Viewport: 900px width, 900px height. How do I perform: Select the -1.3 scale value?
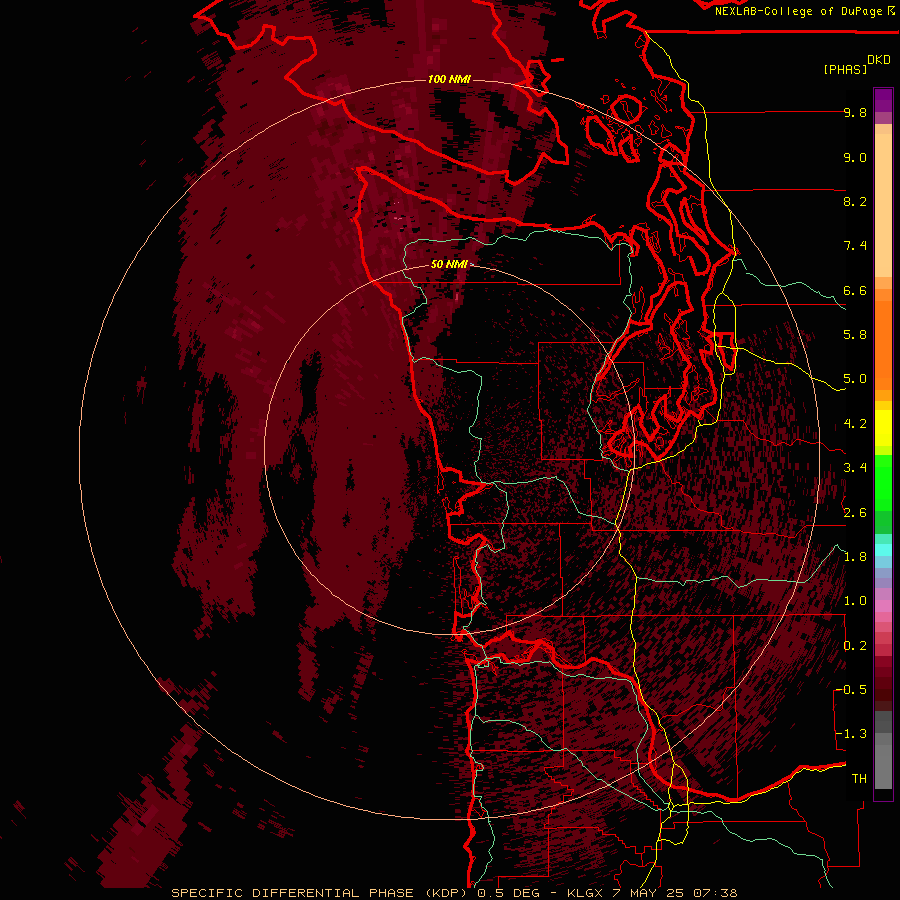851,734
